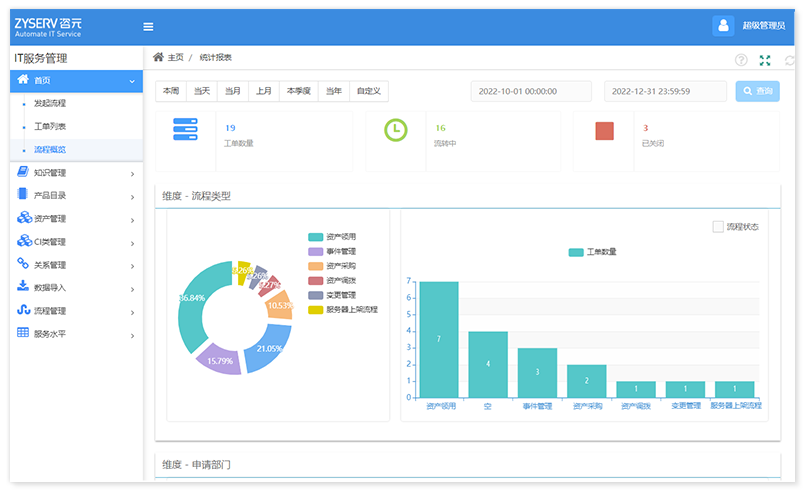Enable the 流程状态 checkbox
This screenshot has height=495, width=808.
point(718,227)
